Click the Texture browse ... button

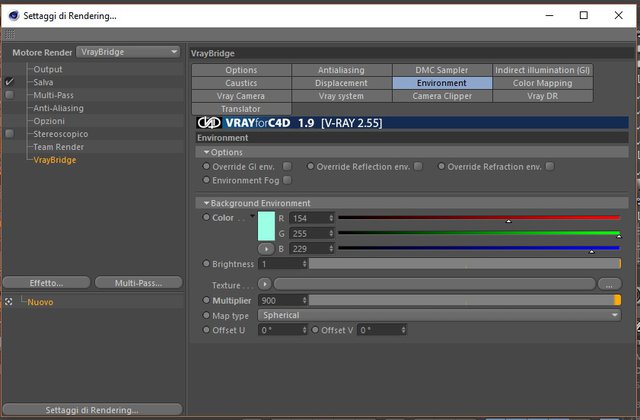[x=609, y=284]
